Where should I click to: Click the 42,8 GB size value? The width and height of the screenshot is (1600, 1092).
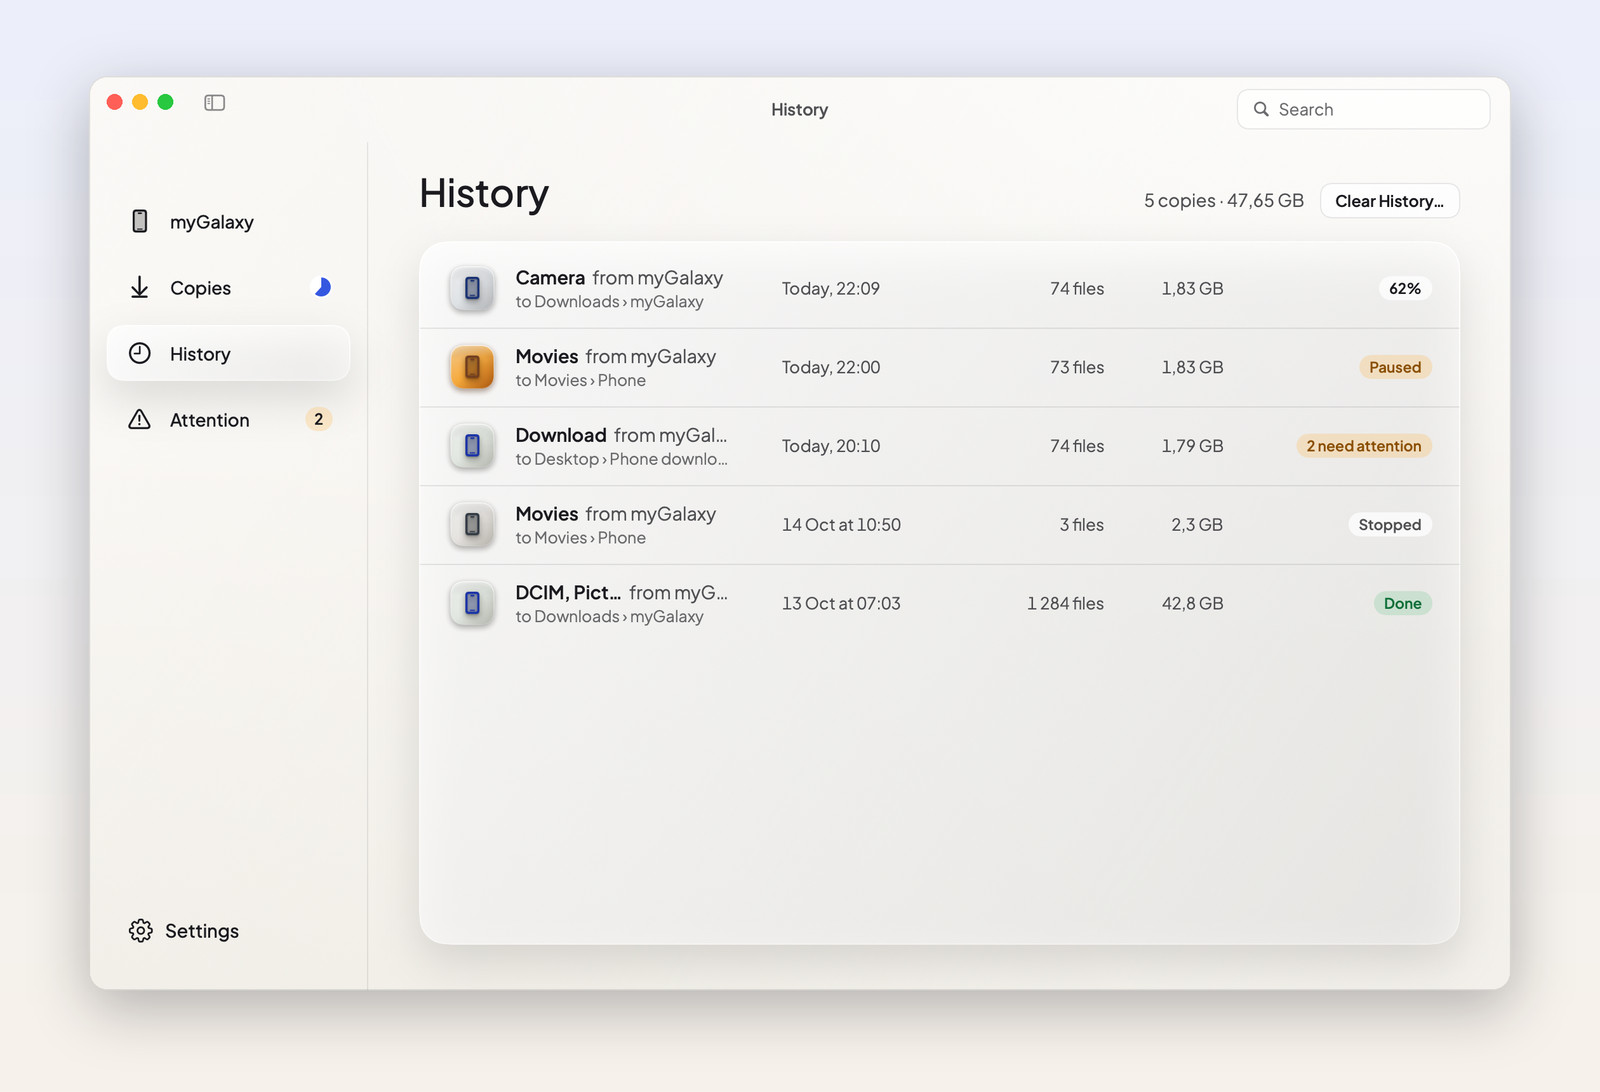1192,603
